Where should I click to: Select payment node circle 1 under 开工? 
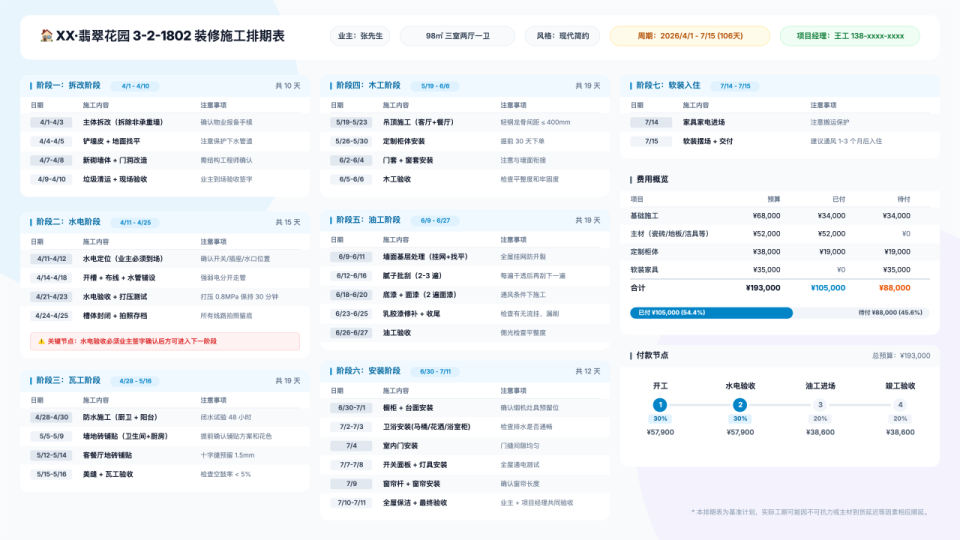point(660,405)
